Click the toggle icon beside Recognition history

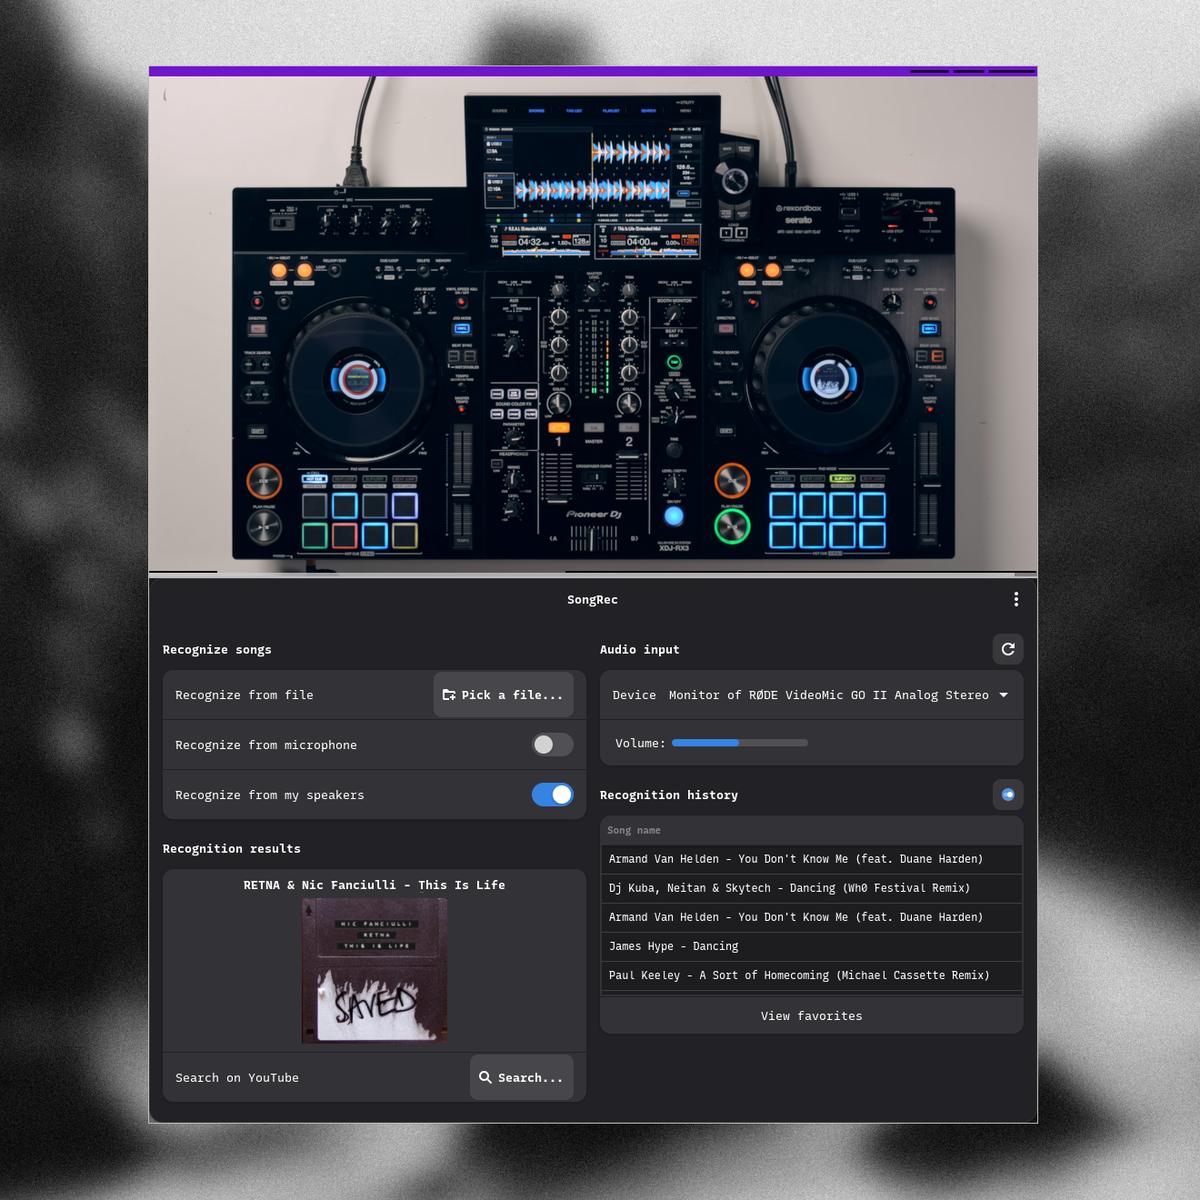(x=1008, y=795)
